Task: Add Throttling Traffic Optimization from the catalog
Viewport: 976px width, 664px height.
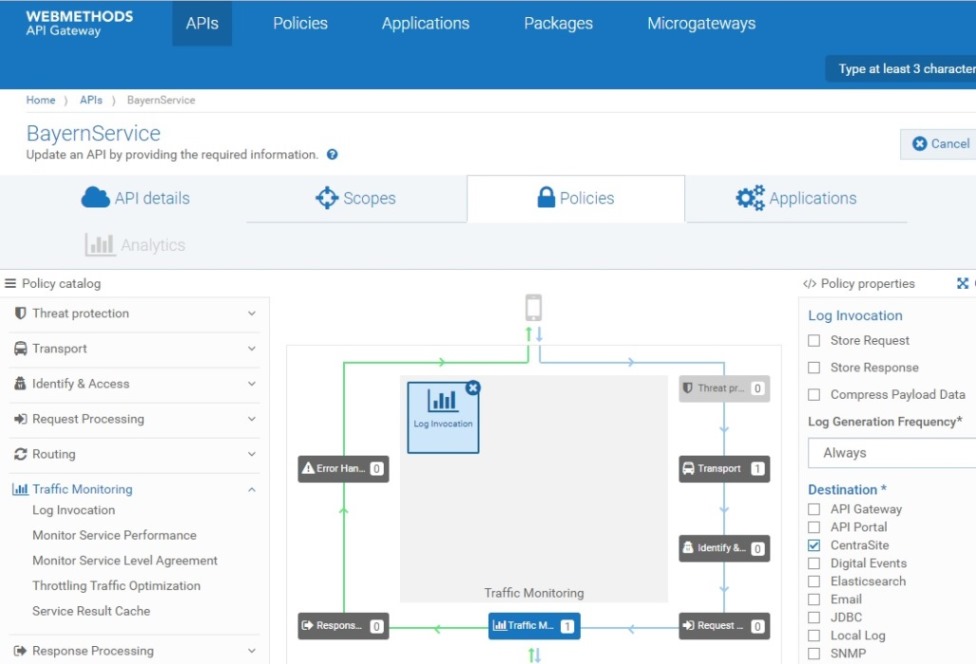Action: pos(116,586)
